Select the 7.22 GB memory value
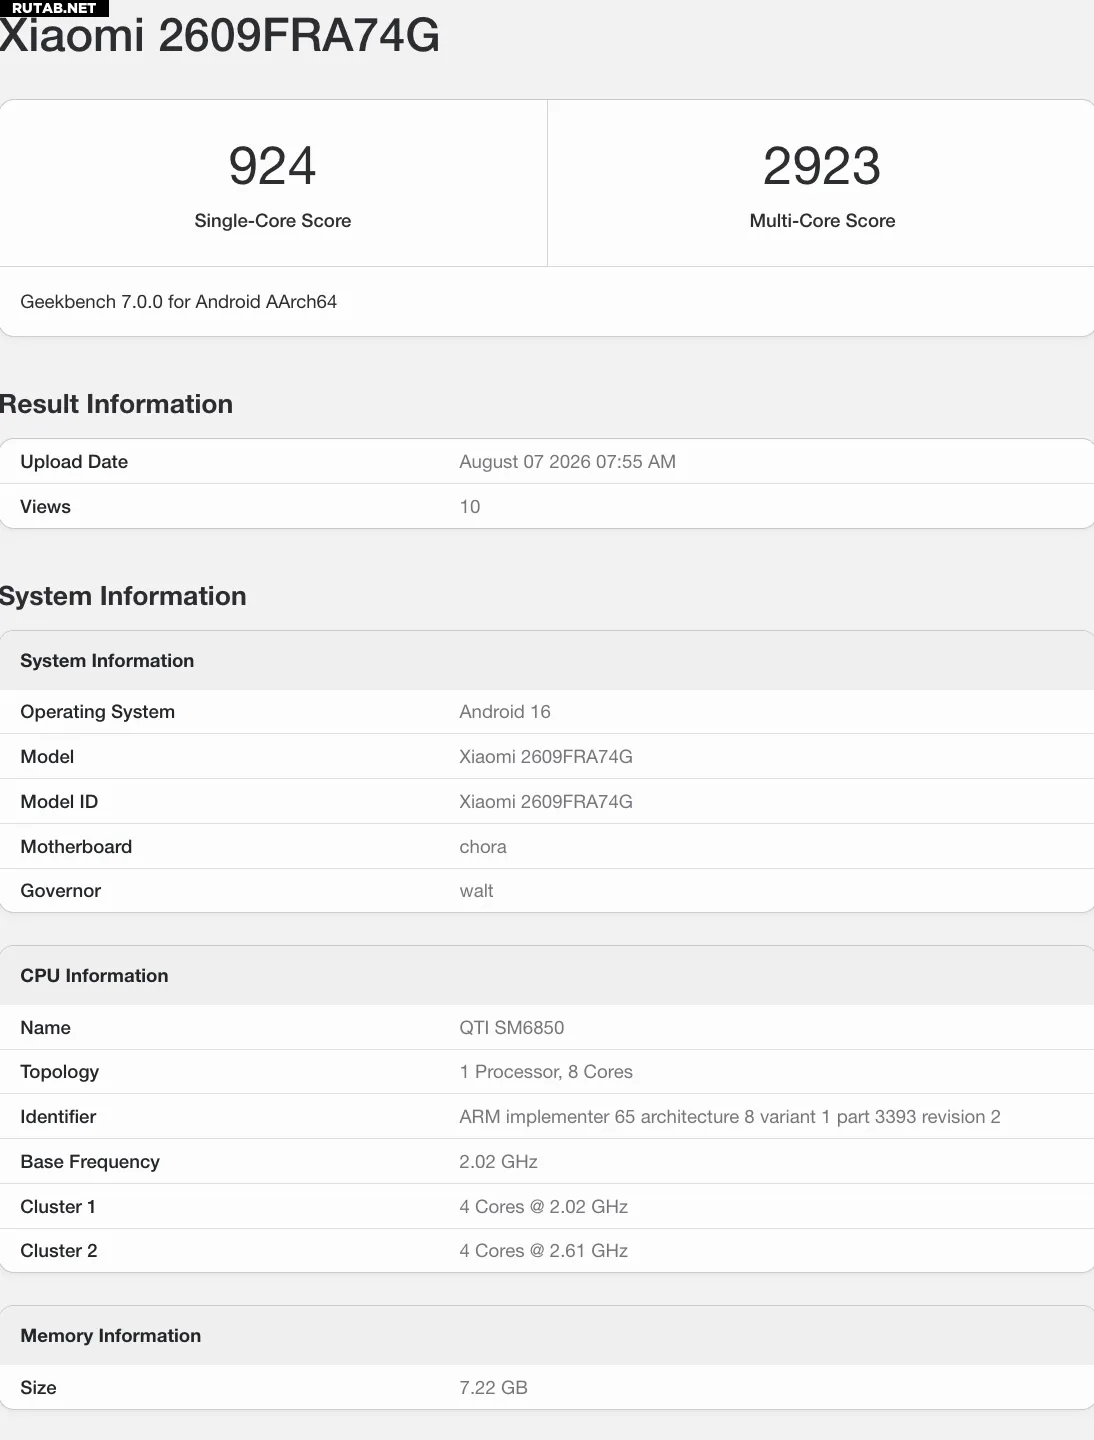The height and width of the screenshot is (1440, 1094). pos(494,1388)
